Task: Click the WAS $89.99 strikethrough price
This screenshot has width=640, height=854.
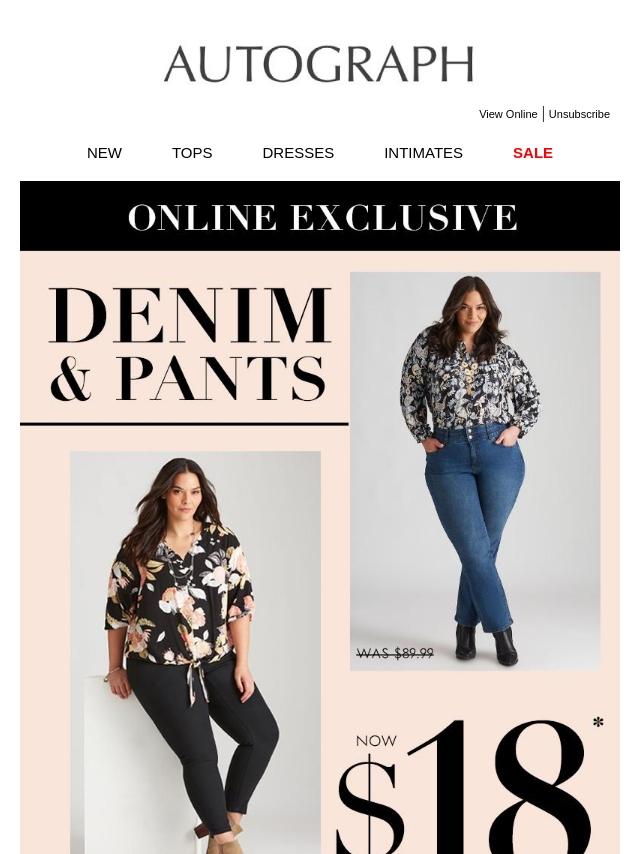Action: pyautogui.click(x=395, y=652)
